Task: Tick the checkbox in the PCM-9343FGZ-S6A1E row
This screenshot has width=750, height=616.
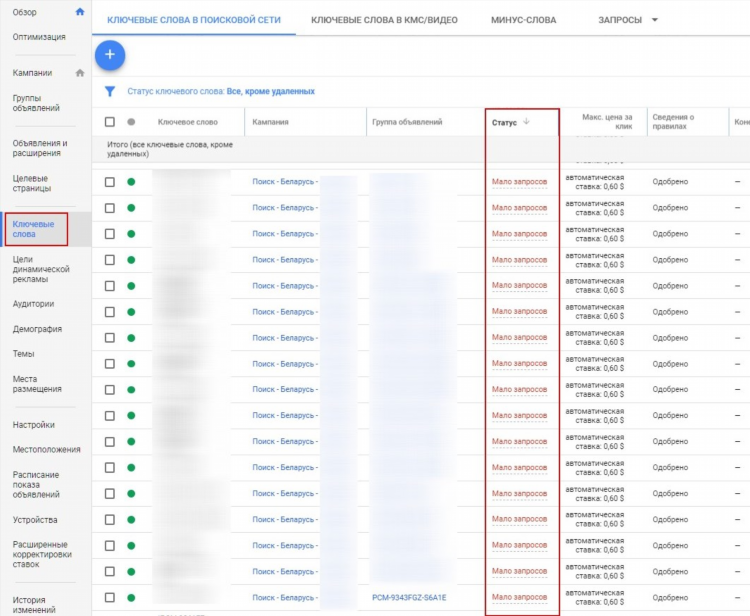Action: point(110,597)
